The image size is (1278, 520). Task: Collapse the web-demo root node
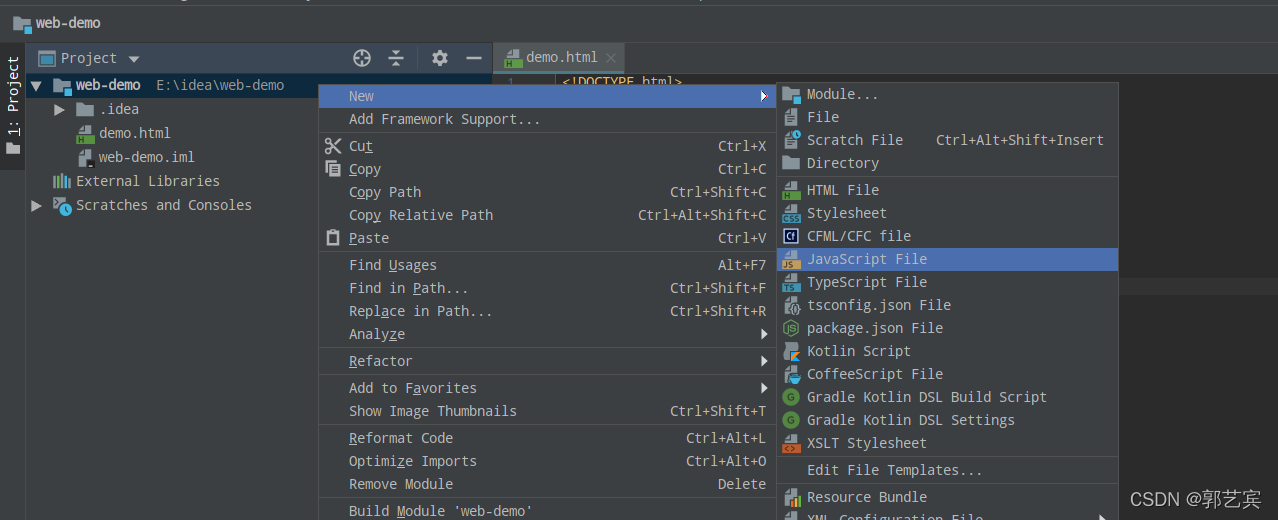pyautogui.click(x=36, y=85)
